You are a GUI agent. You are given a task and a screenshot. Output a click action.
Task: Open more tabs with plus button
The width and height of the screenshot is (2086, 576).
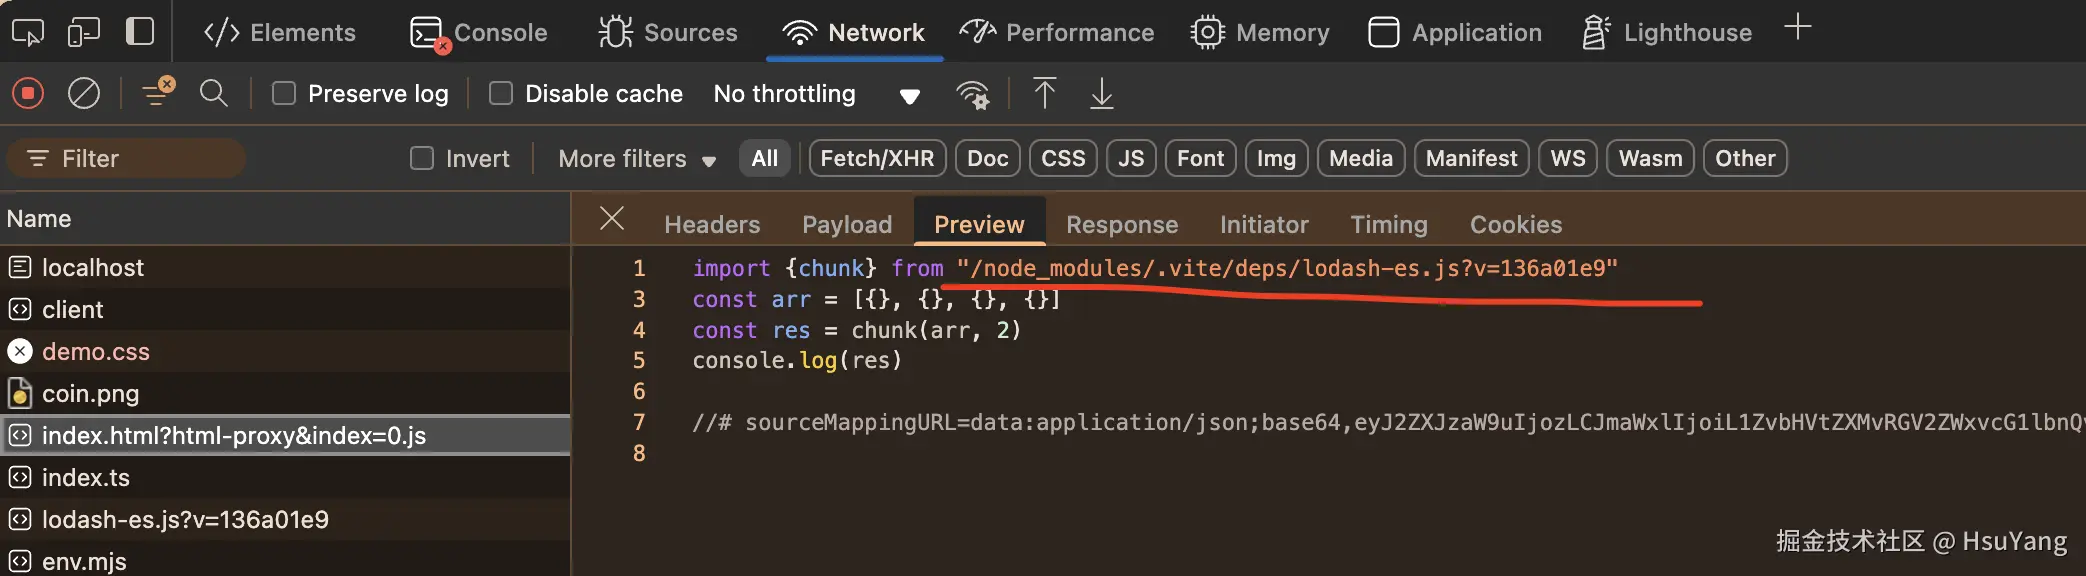click(x=1797, y=27)
